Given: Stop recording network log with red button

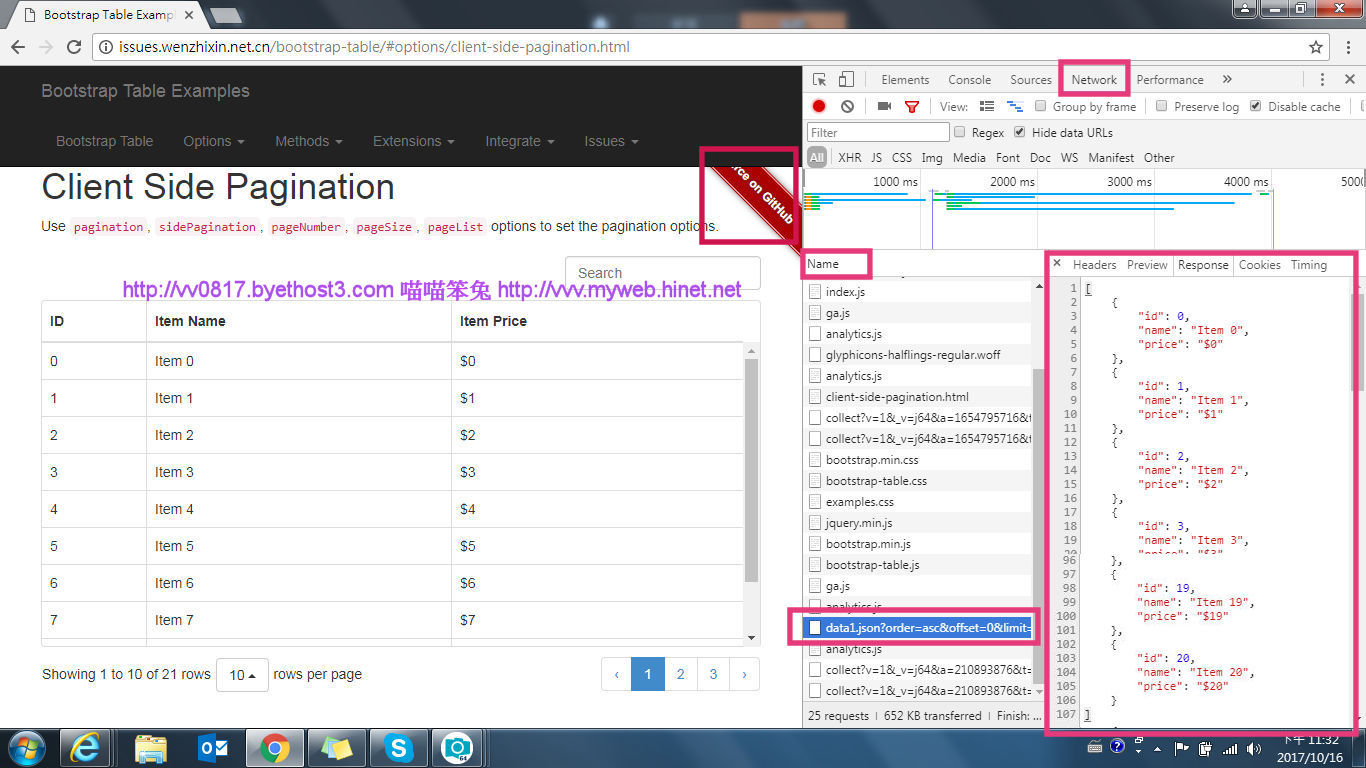Looking at the screenshot, I should tap(819, 106).
